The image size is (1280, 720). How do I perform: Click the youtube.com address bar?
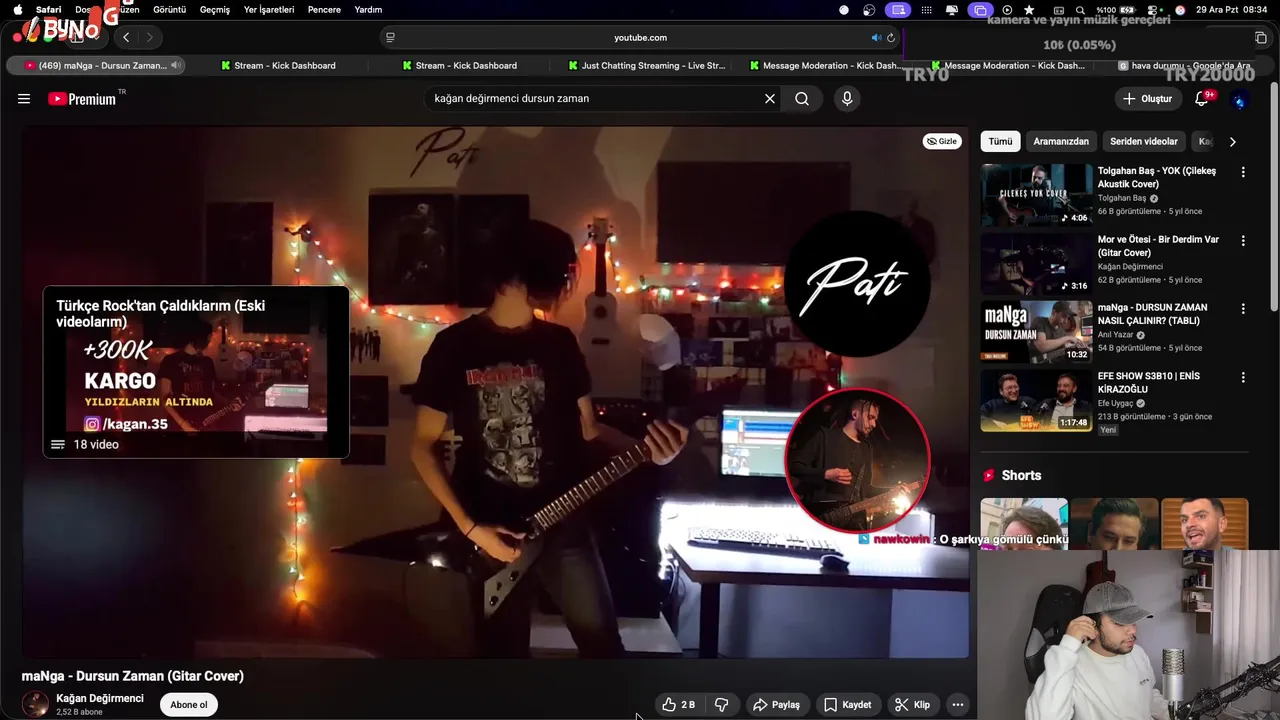click(640, 38)
